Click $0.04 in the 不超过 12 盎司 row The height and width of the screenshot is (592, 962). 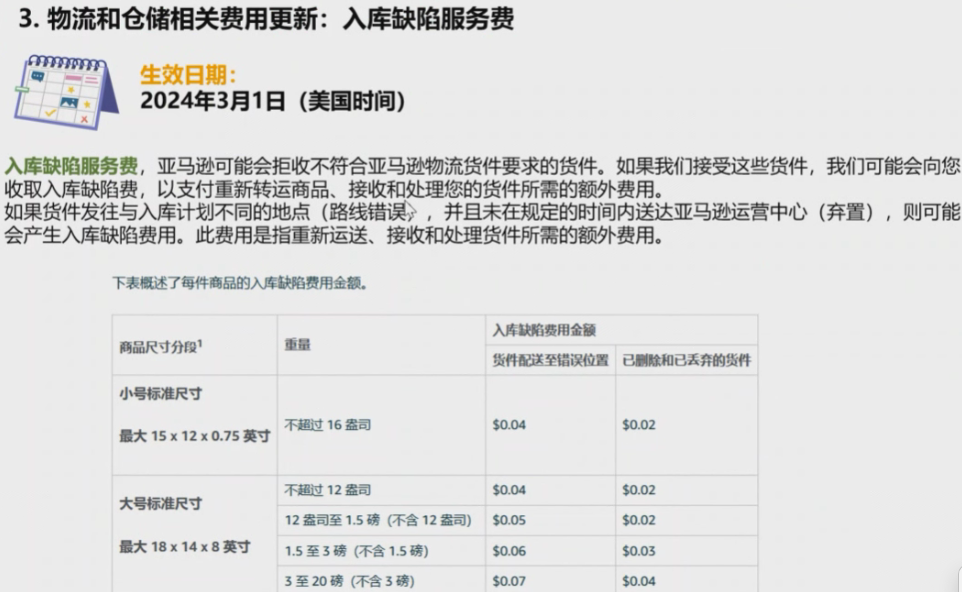click(x=509, y=490)
